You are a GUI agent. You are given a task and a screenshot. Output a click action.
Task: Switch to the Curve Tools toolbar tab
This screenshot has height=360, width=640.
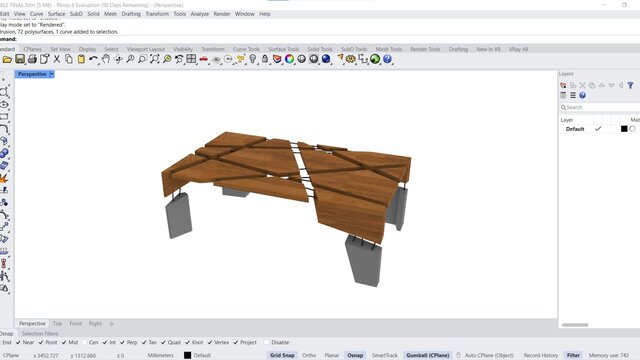246,49
